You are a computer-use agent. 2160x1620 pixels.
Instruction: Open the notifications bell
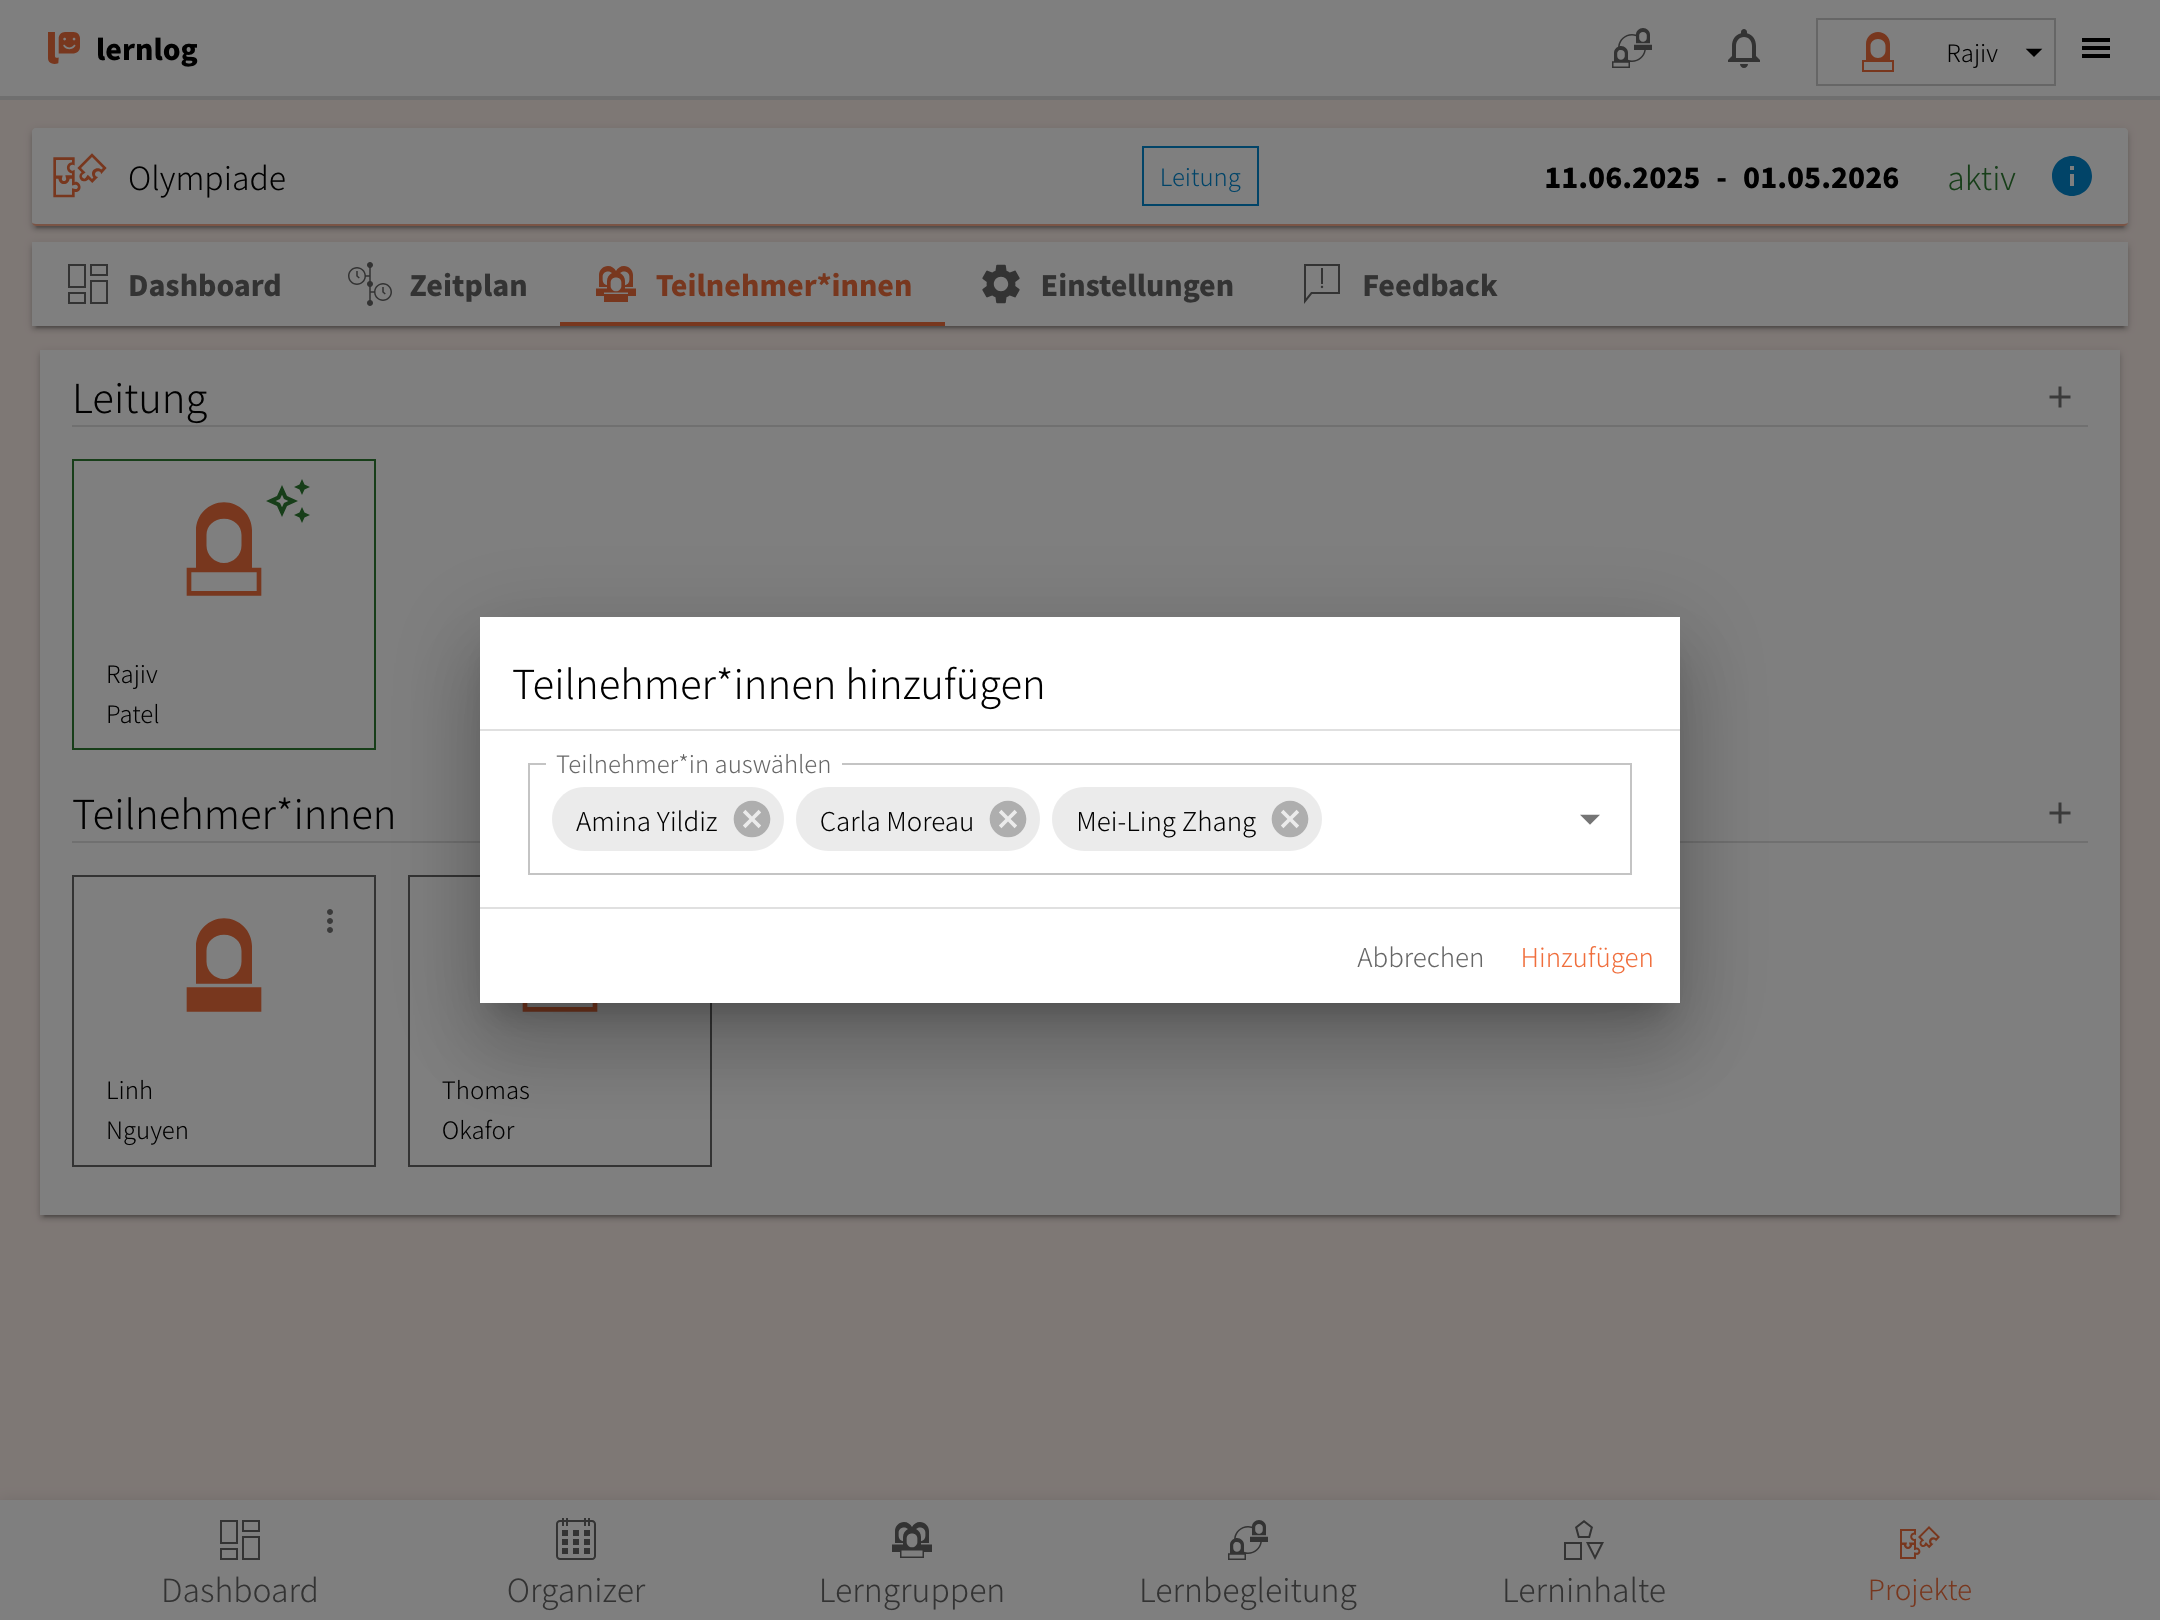[1743, 49]
